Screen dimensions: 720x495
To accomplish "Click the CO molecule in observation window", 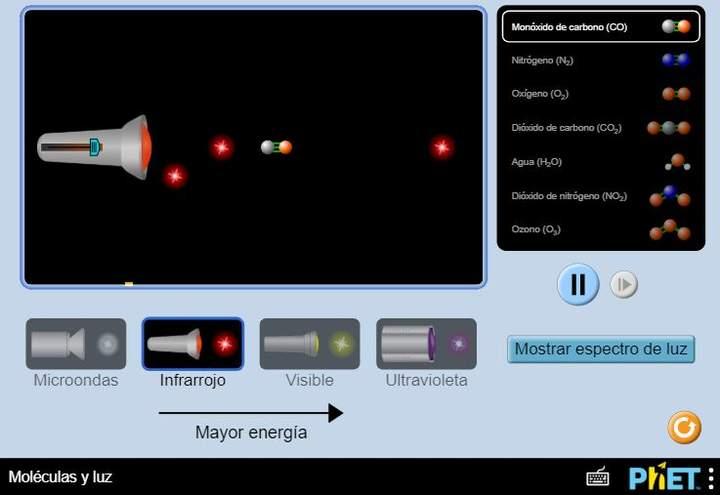I will pyautogui.click(x=276, y=147).
